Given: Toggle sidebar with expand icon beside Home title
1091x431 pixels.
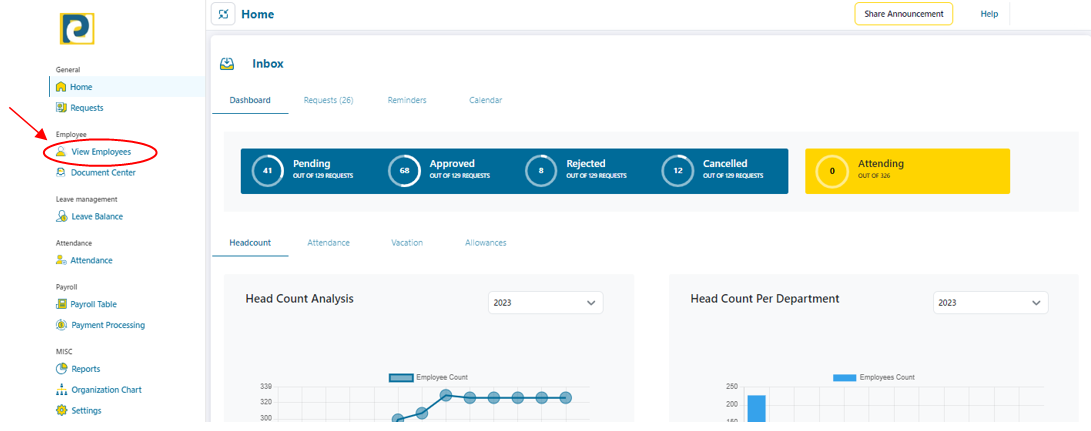Looking at the screenshot, I should coord(224,14).
